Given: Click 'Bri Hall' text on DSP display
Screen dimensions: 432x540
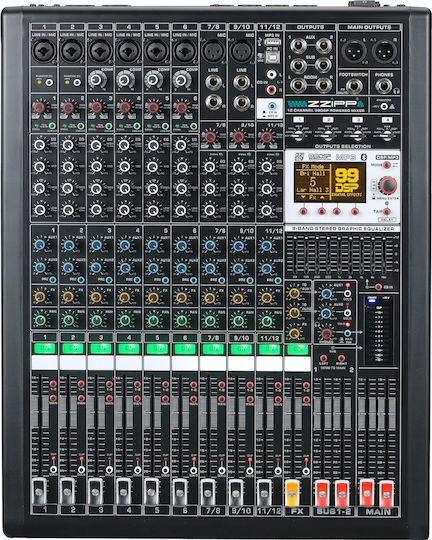Looking at the screenshot, I should tap(313, 174).
